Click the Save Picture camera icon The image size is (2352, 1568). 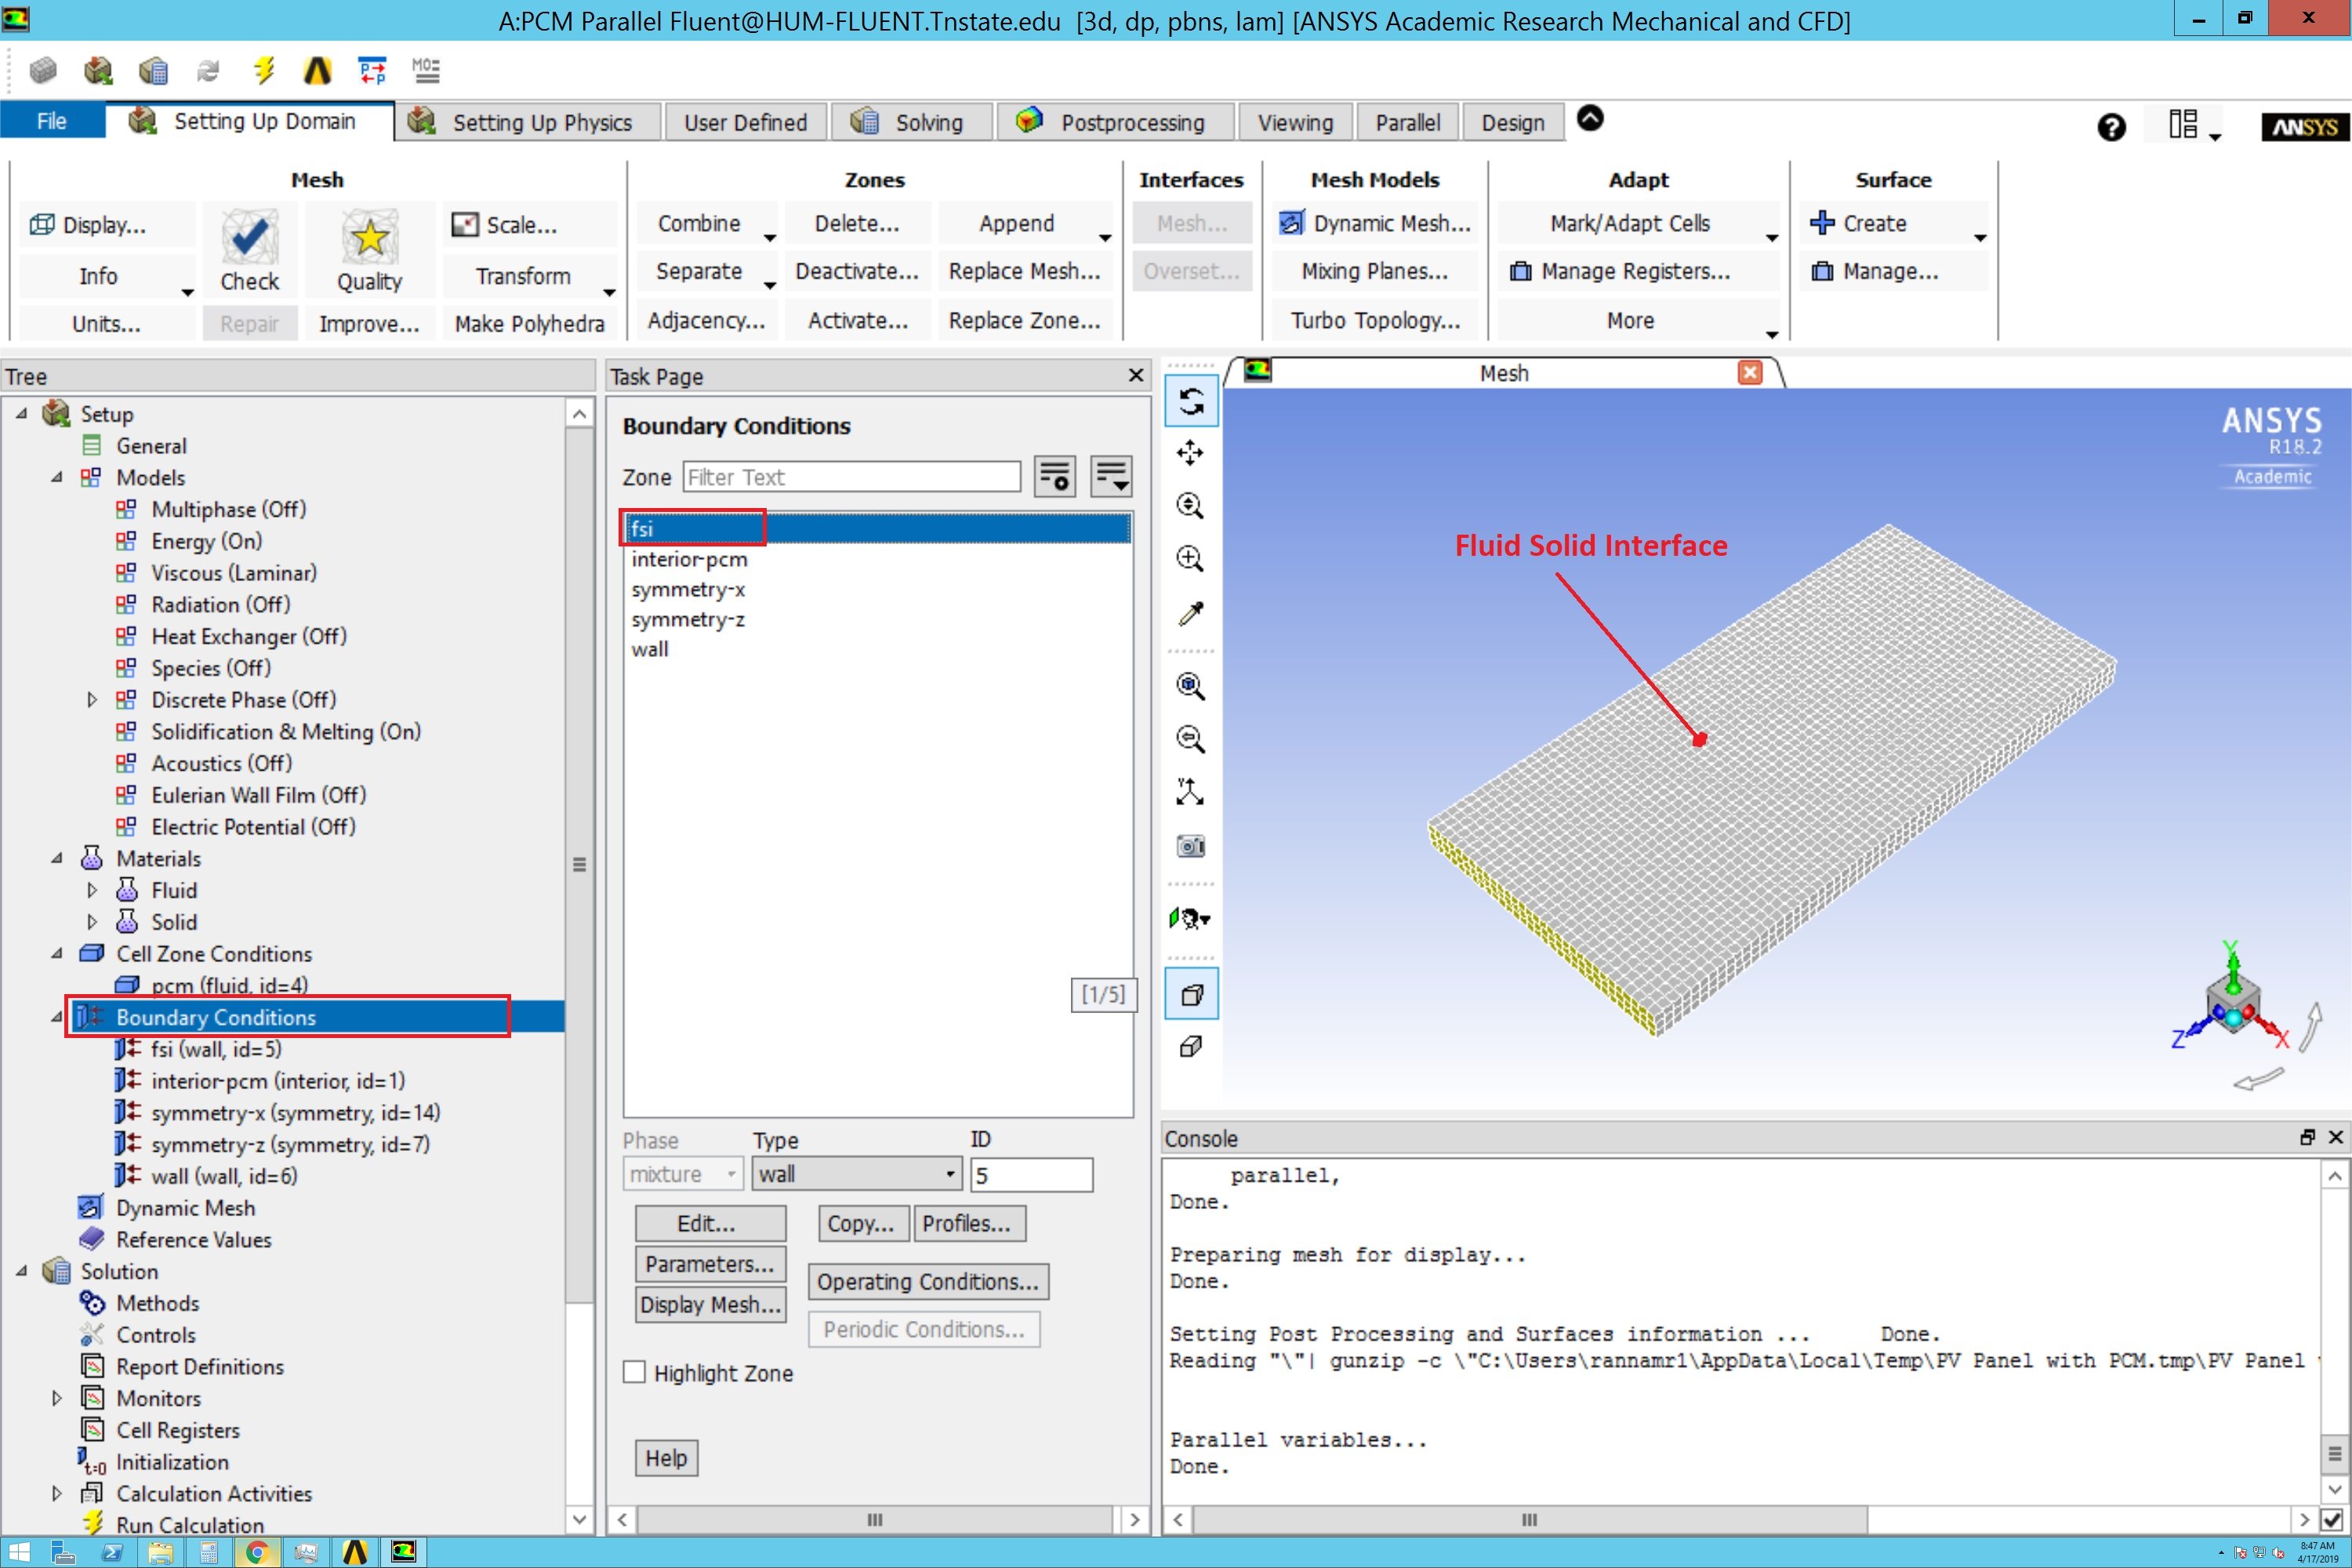point(1190,846)
